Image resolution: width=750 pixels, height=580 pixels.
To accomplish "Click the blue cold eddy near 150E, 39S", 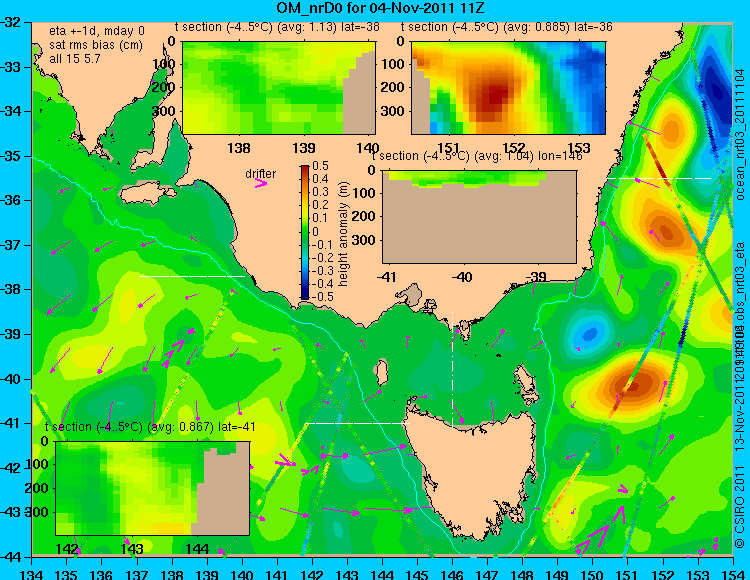I will point(590,333).
